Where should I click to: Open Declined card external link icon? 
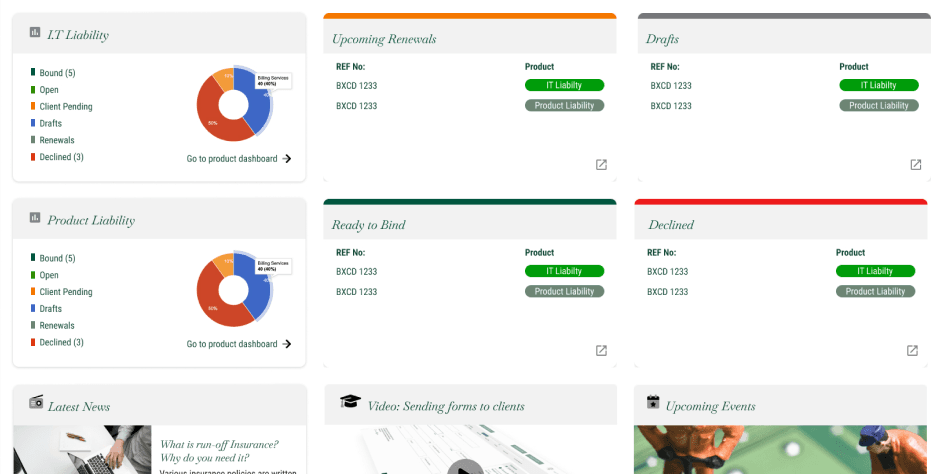point(912,351)
